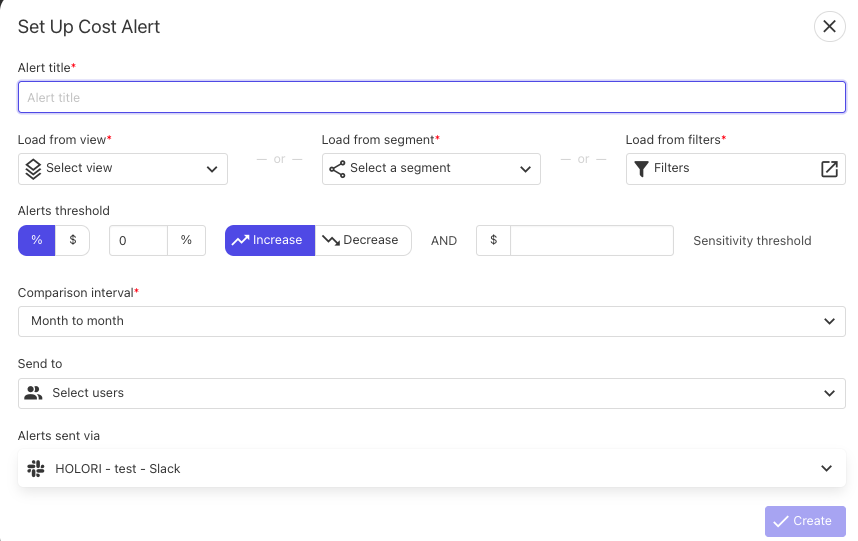
Task: Click the Select users chevron arrow
Action: click(829, 393)
